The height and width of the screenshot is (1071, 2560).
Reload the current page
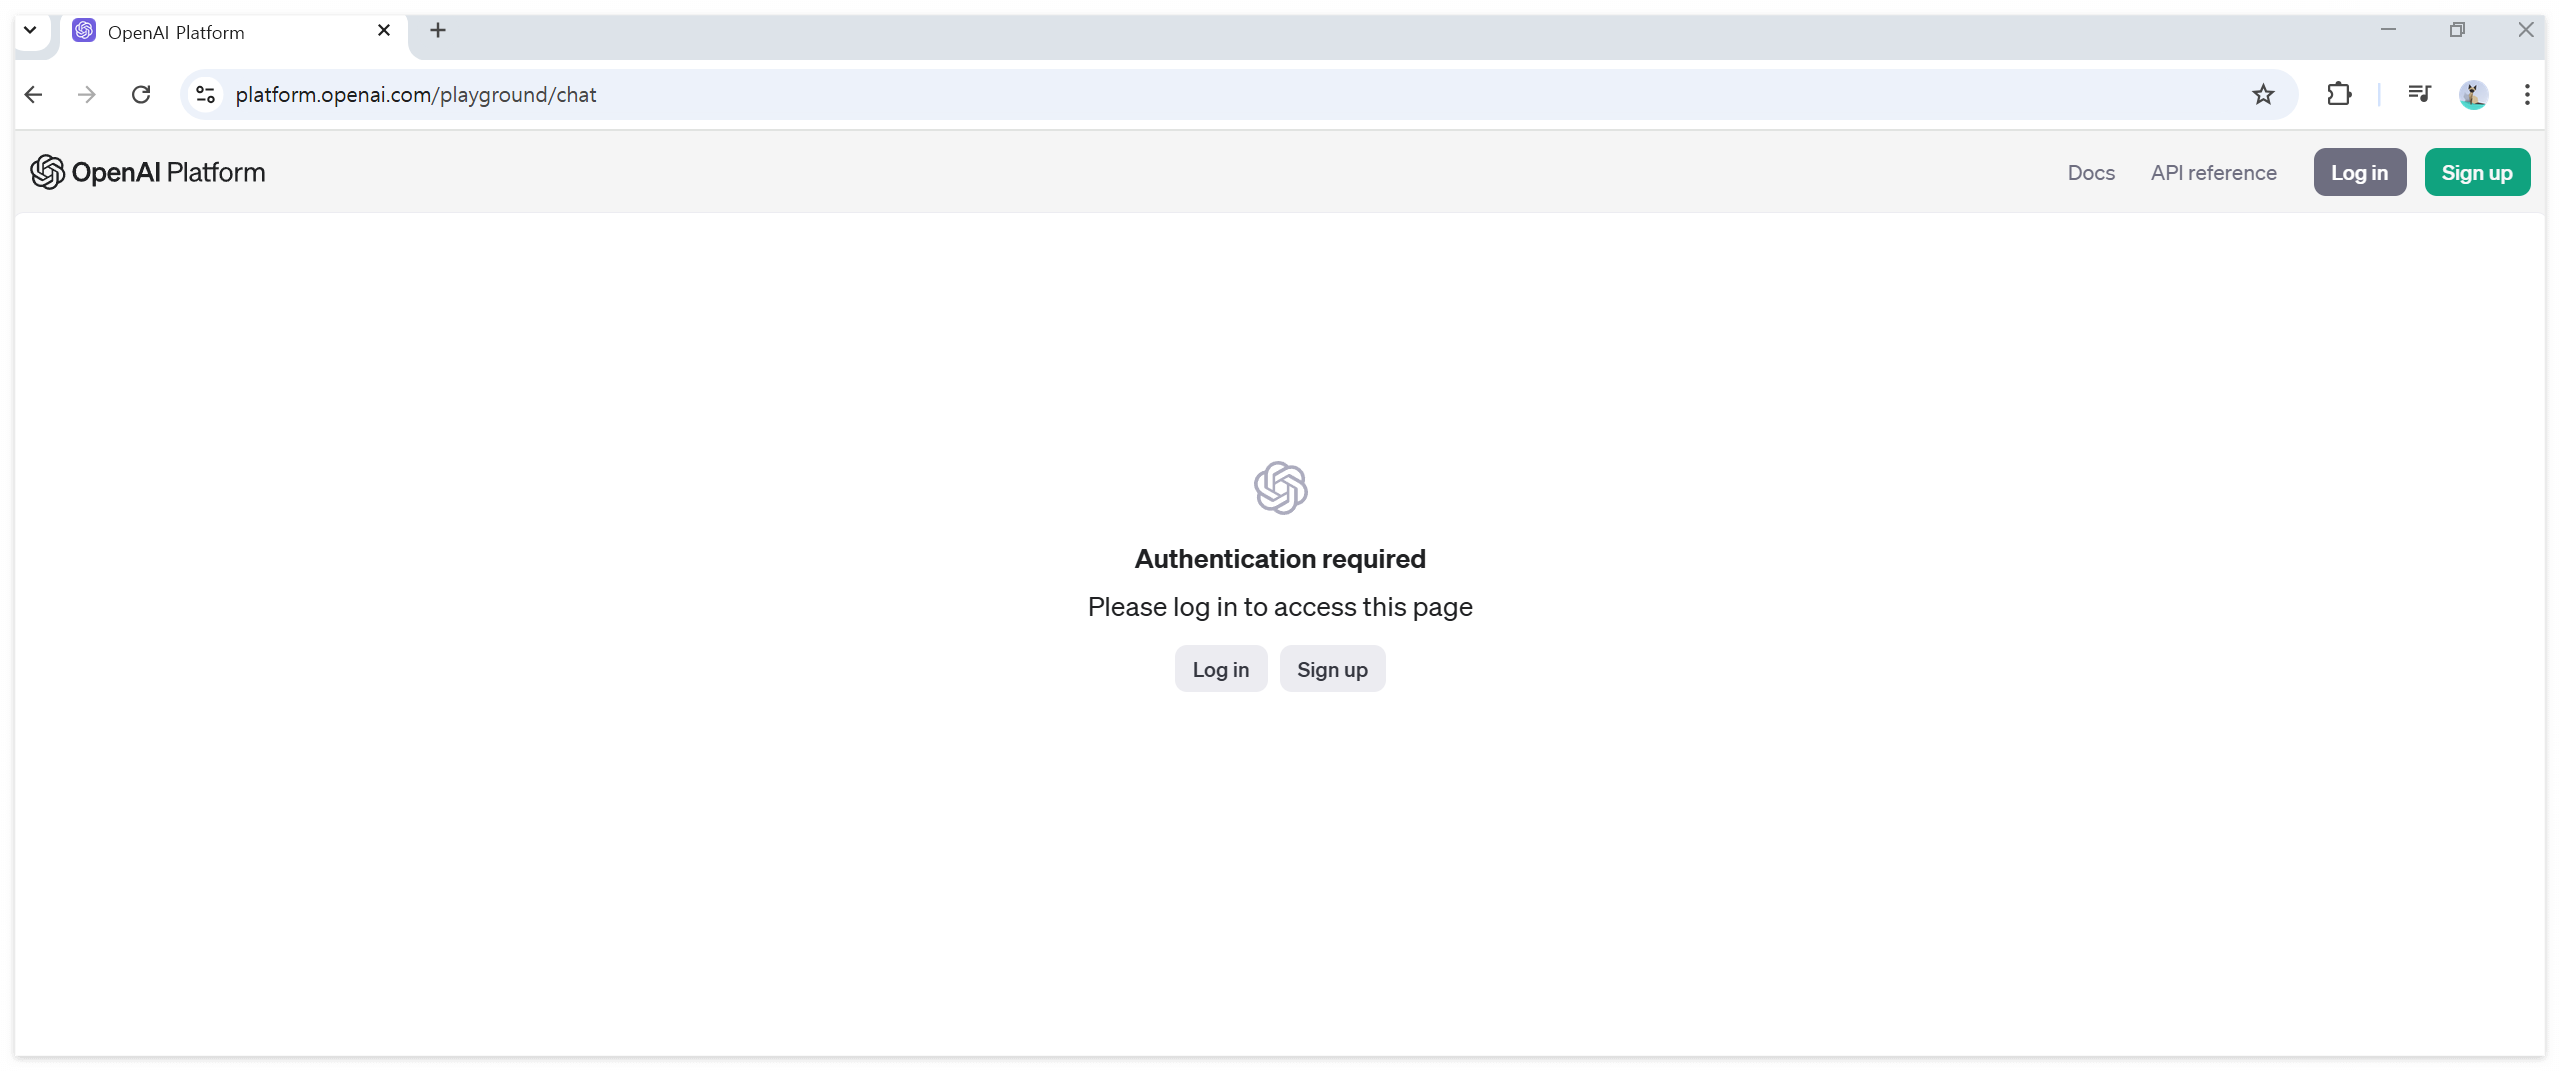[141, 94]
